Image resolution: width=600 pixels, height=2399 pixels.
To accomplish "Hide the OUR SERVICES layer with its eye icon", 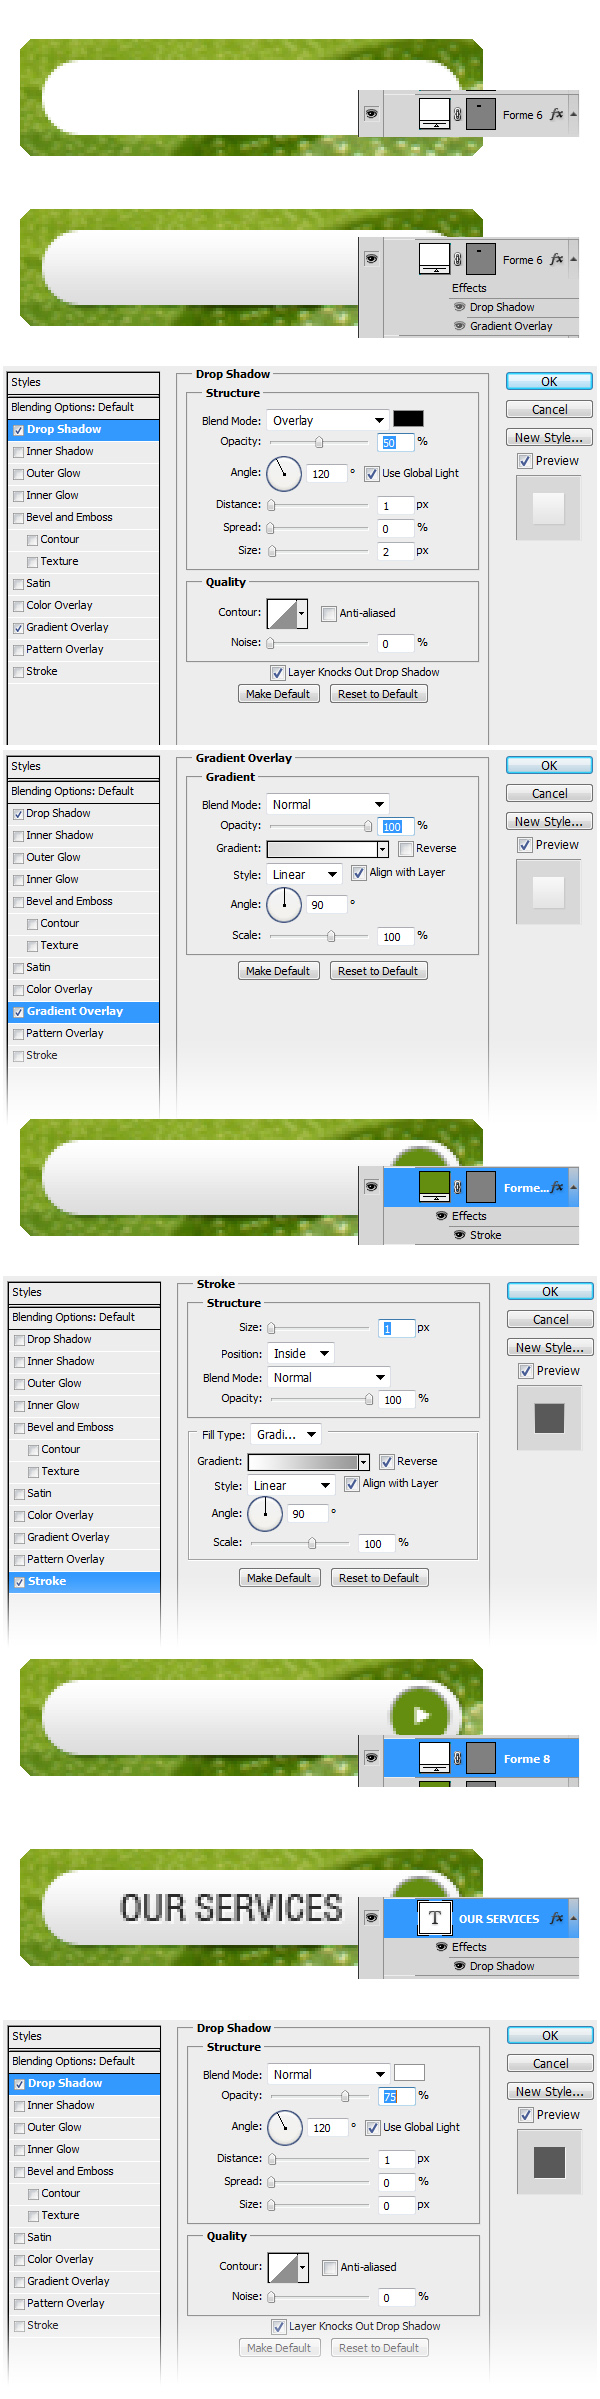I will [x=371, y=1918].
